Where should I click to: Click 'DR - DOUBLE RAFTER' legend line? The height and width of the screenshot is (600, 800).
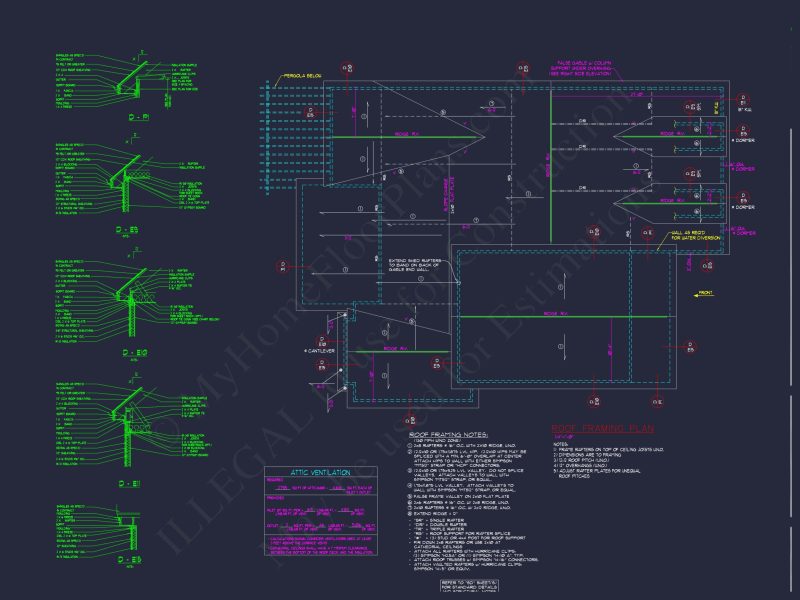click(440, 524)
